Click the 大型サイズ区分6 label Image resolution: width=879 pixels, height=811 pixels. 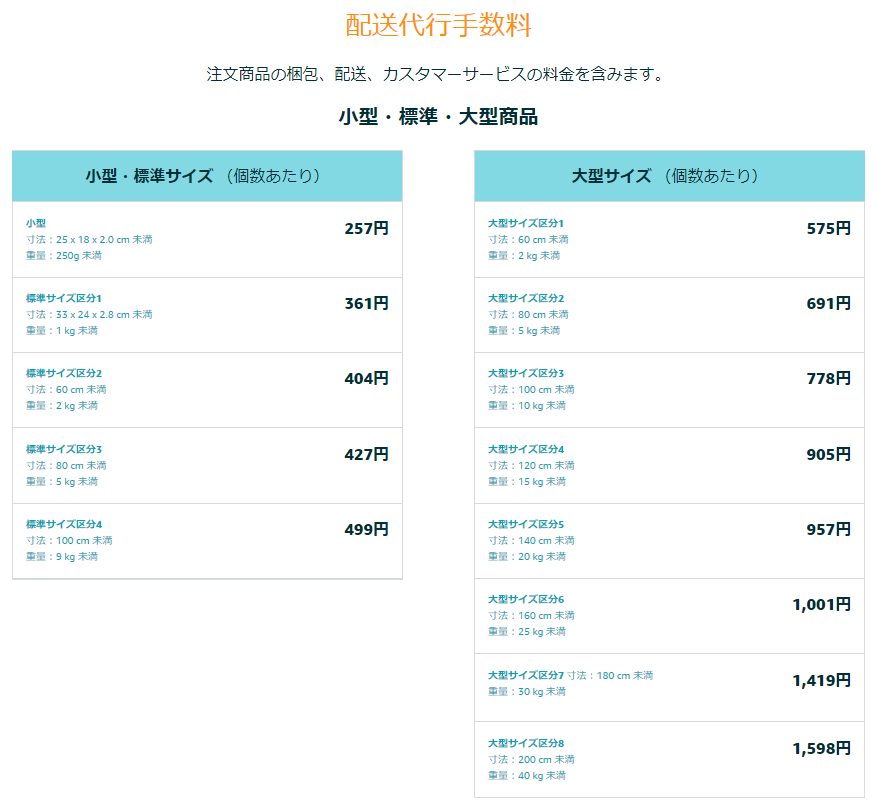click(526, 599)
